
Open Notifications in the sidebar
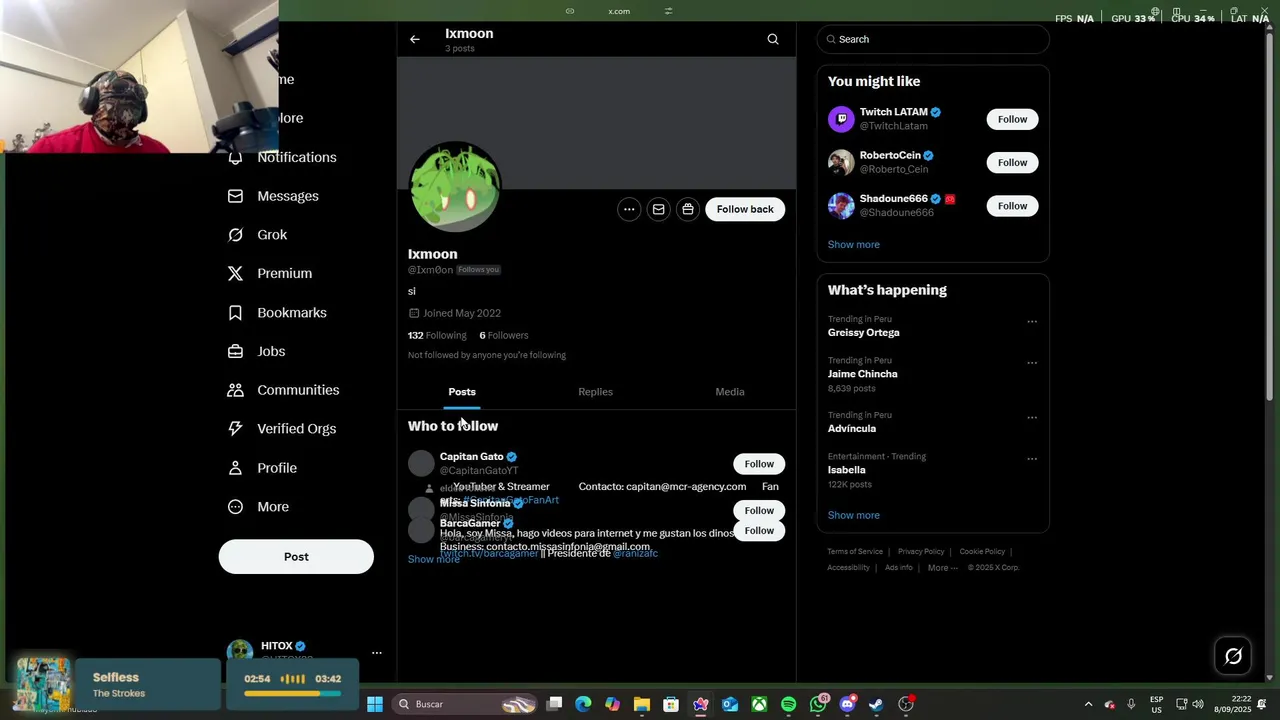pyautogui.click(x=283, y=157)
